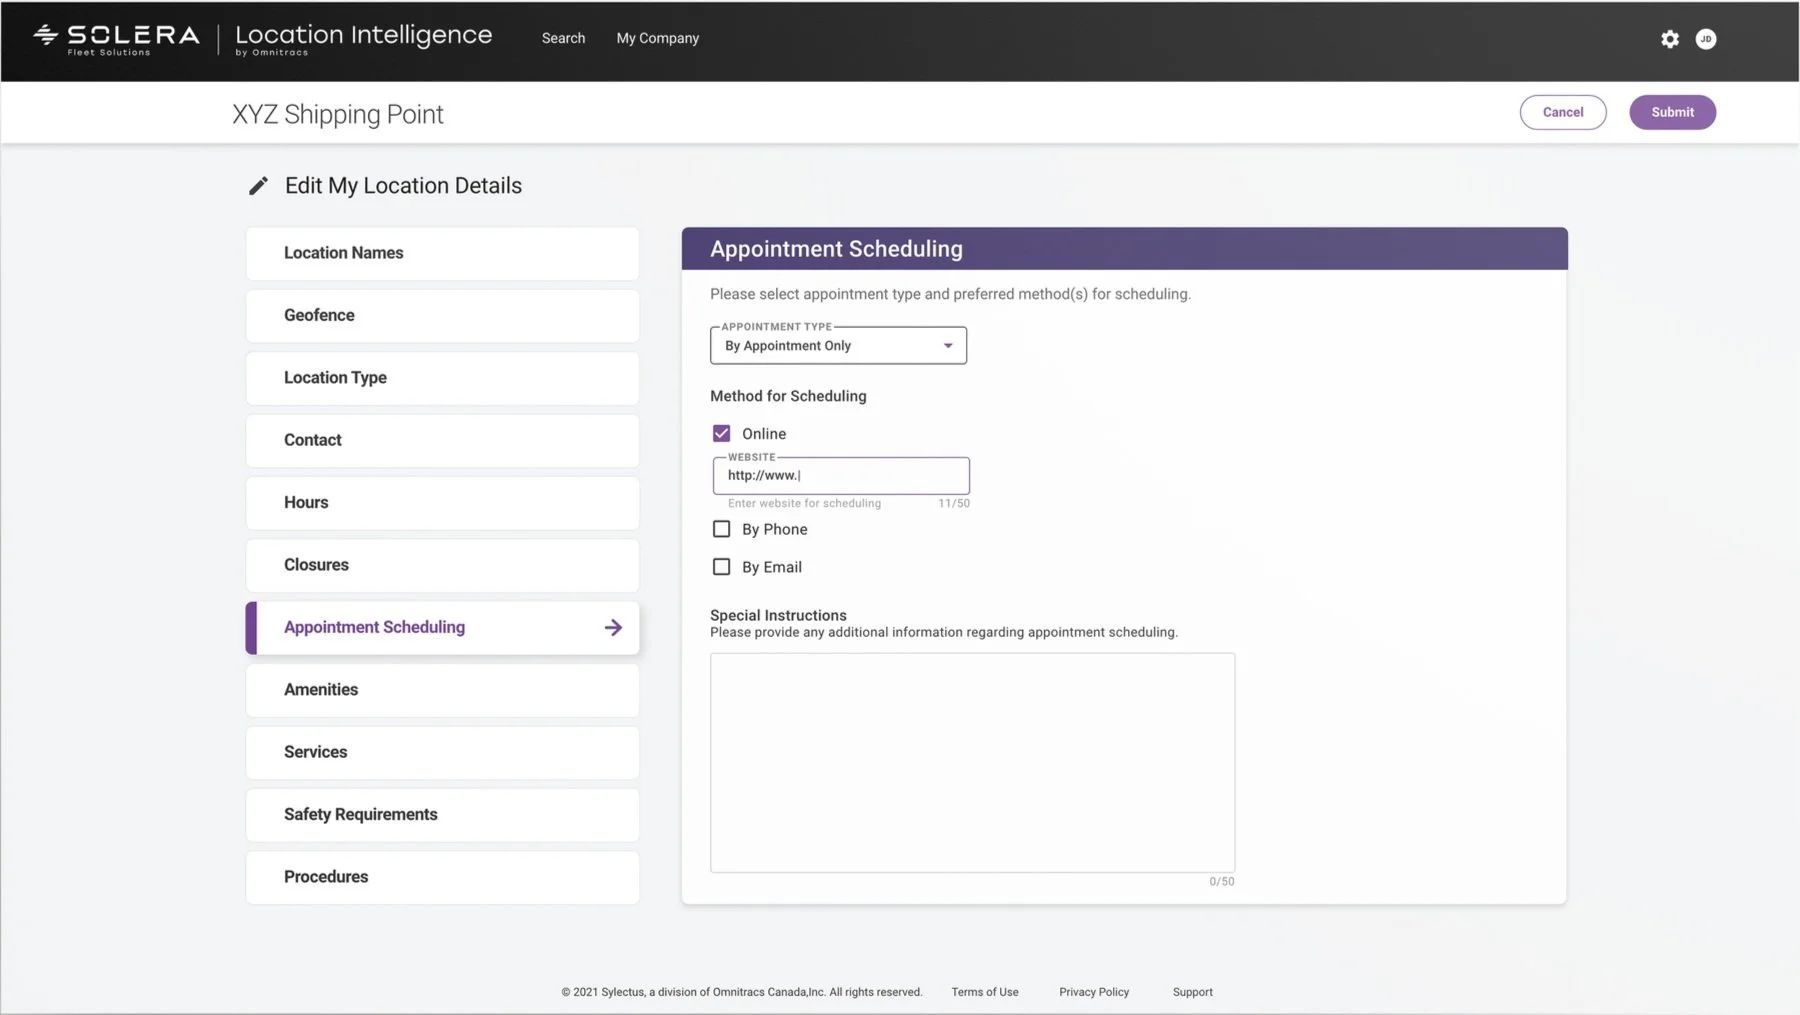Click the Submit button
The width and height of the screenshot is (1800, 1015).
click(x=1672, y=112)
